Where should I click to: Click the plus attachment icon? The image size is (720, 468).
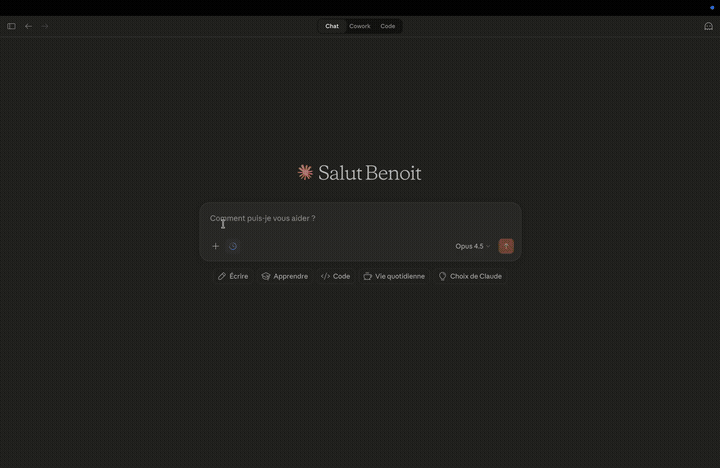point(215,246)
